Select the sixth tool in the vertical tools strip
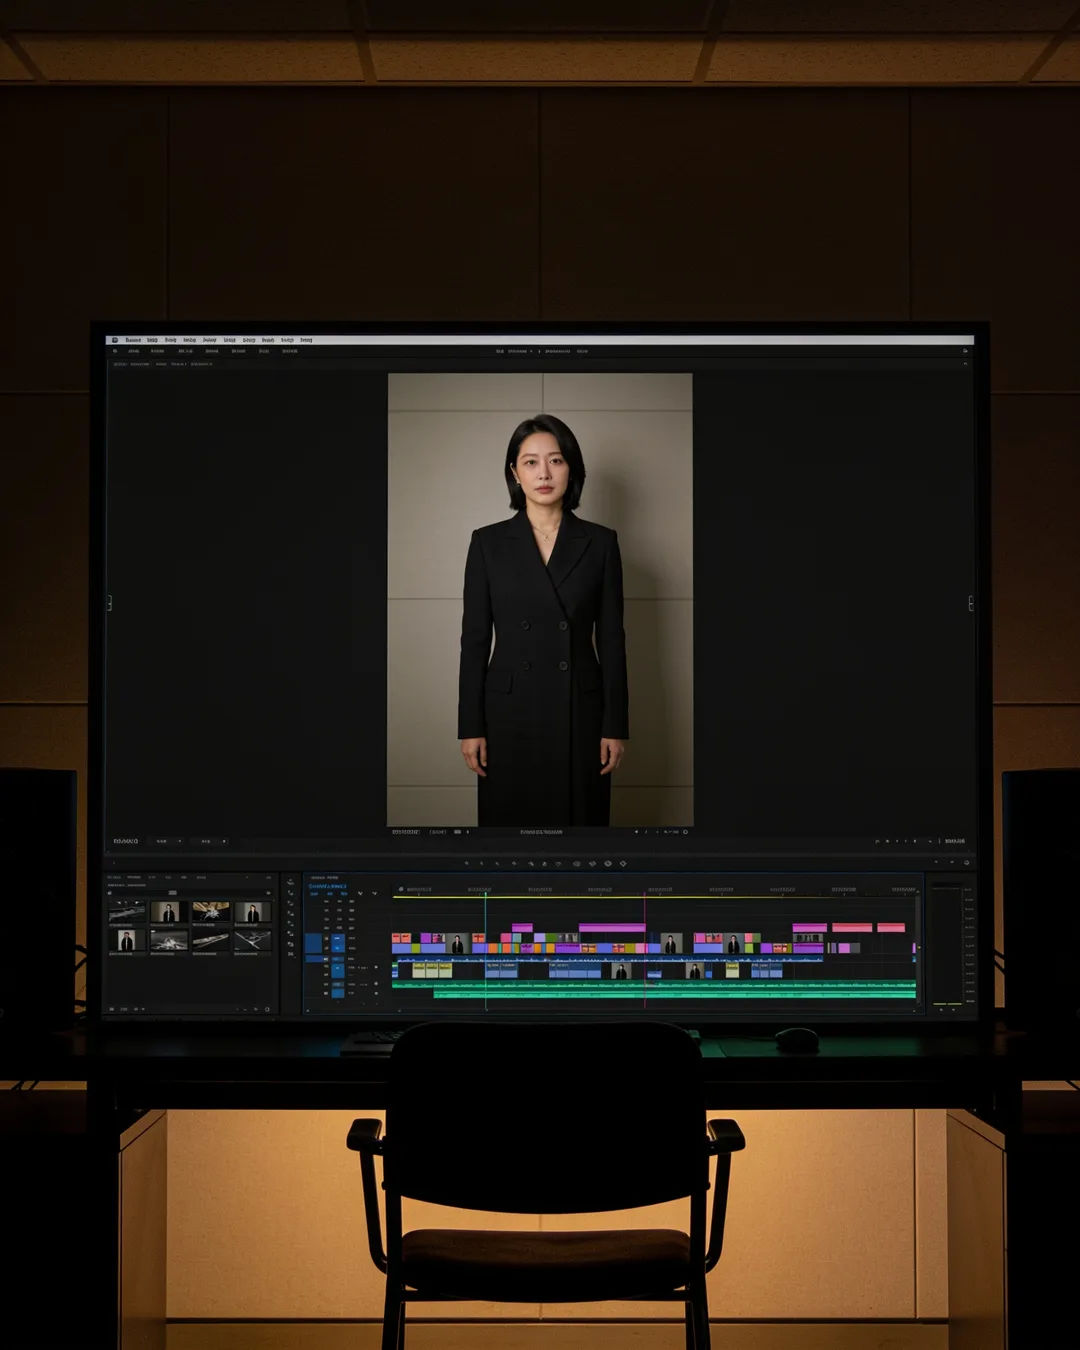The image size is (1080, 1350). [x=291, y=933]
